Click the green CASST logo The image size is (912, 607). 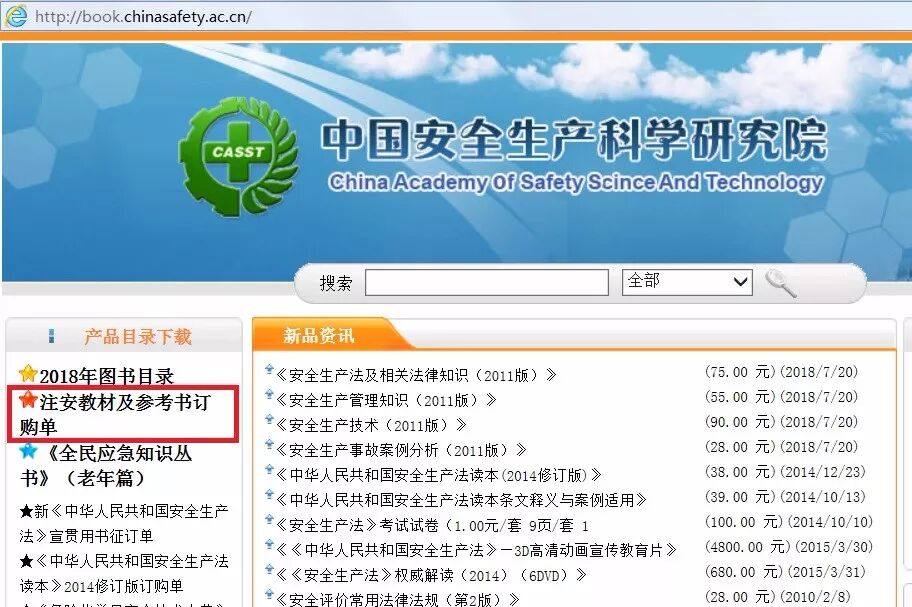238,156
